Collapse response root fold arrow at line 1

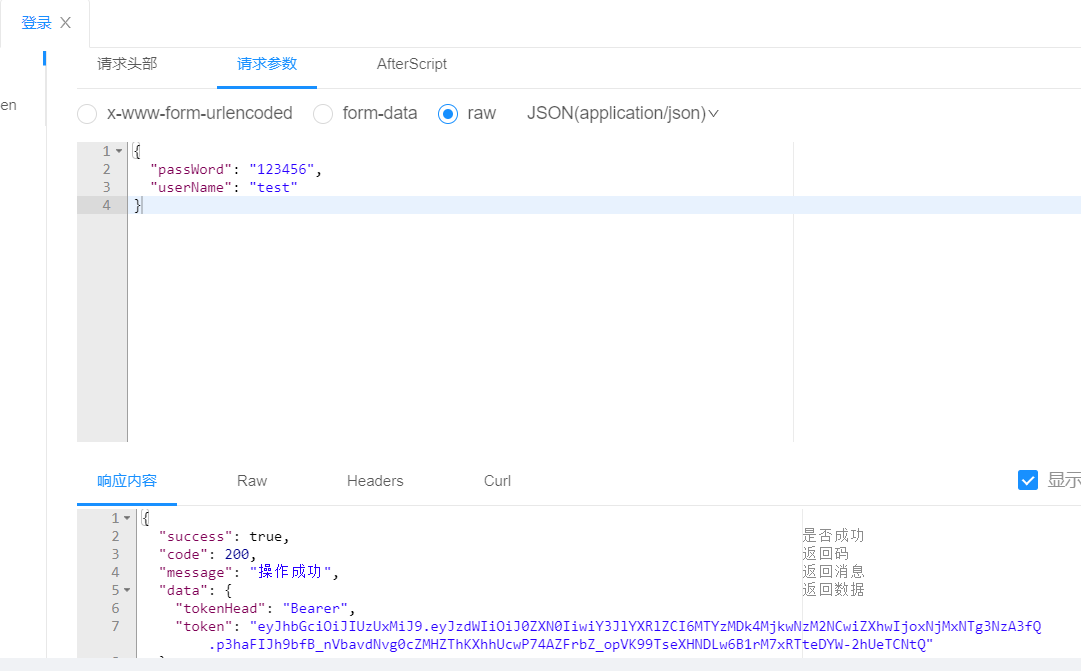pyautogui.click(x=128, y=518)
